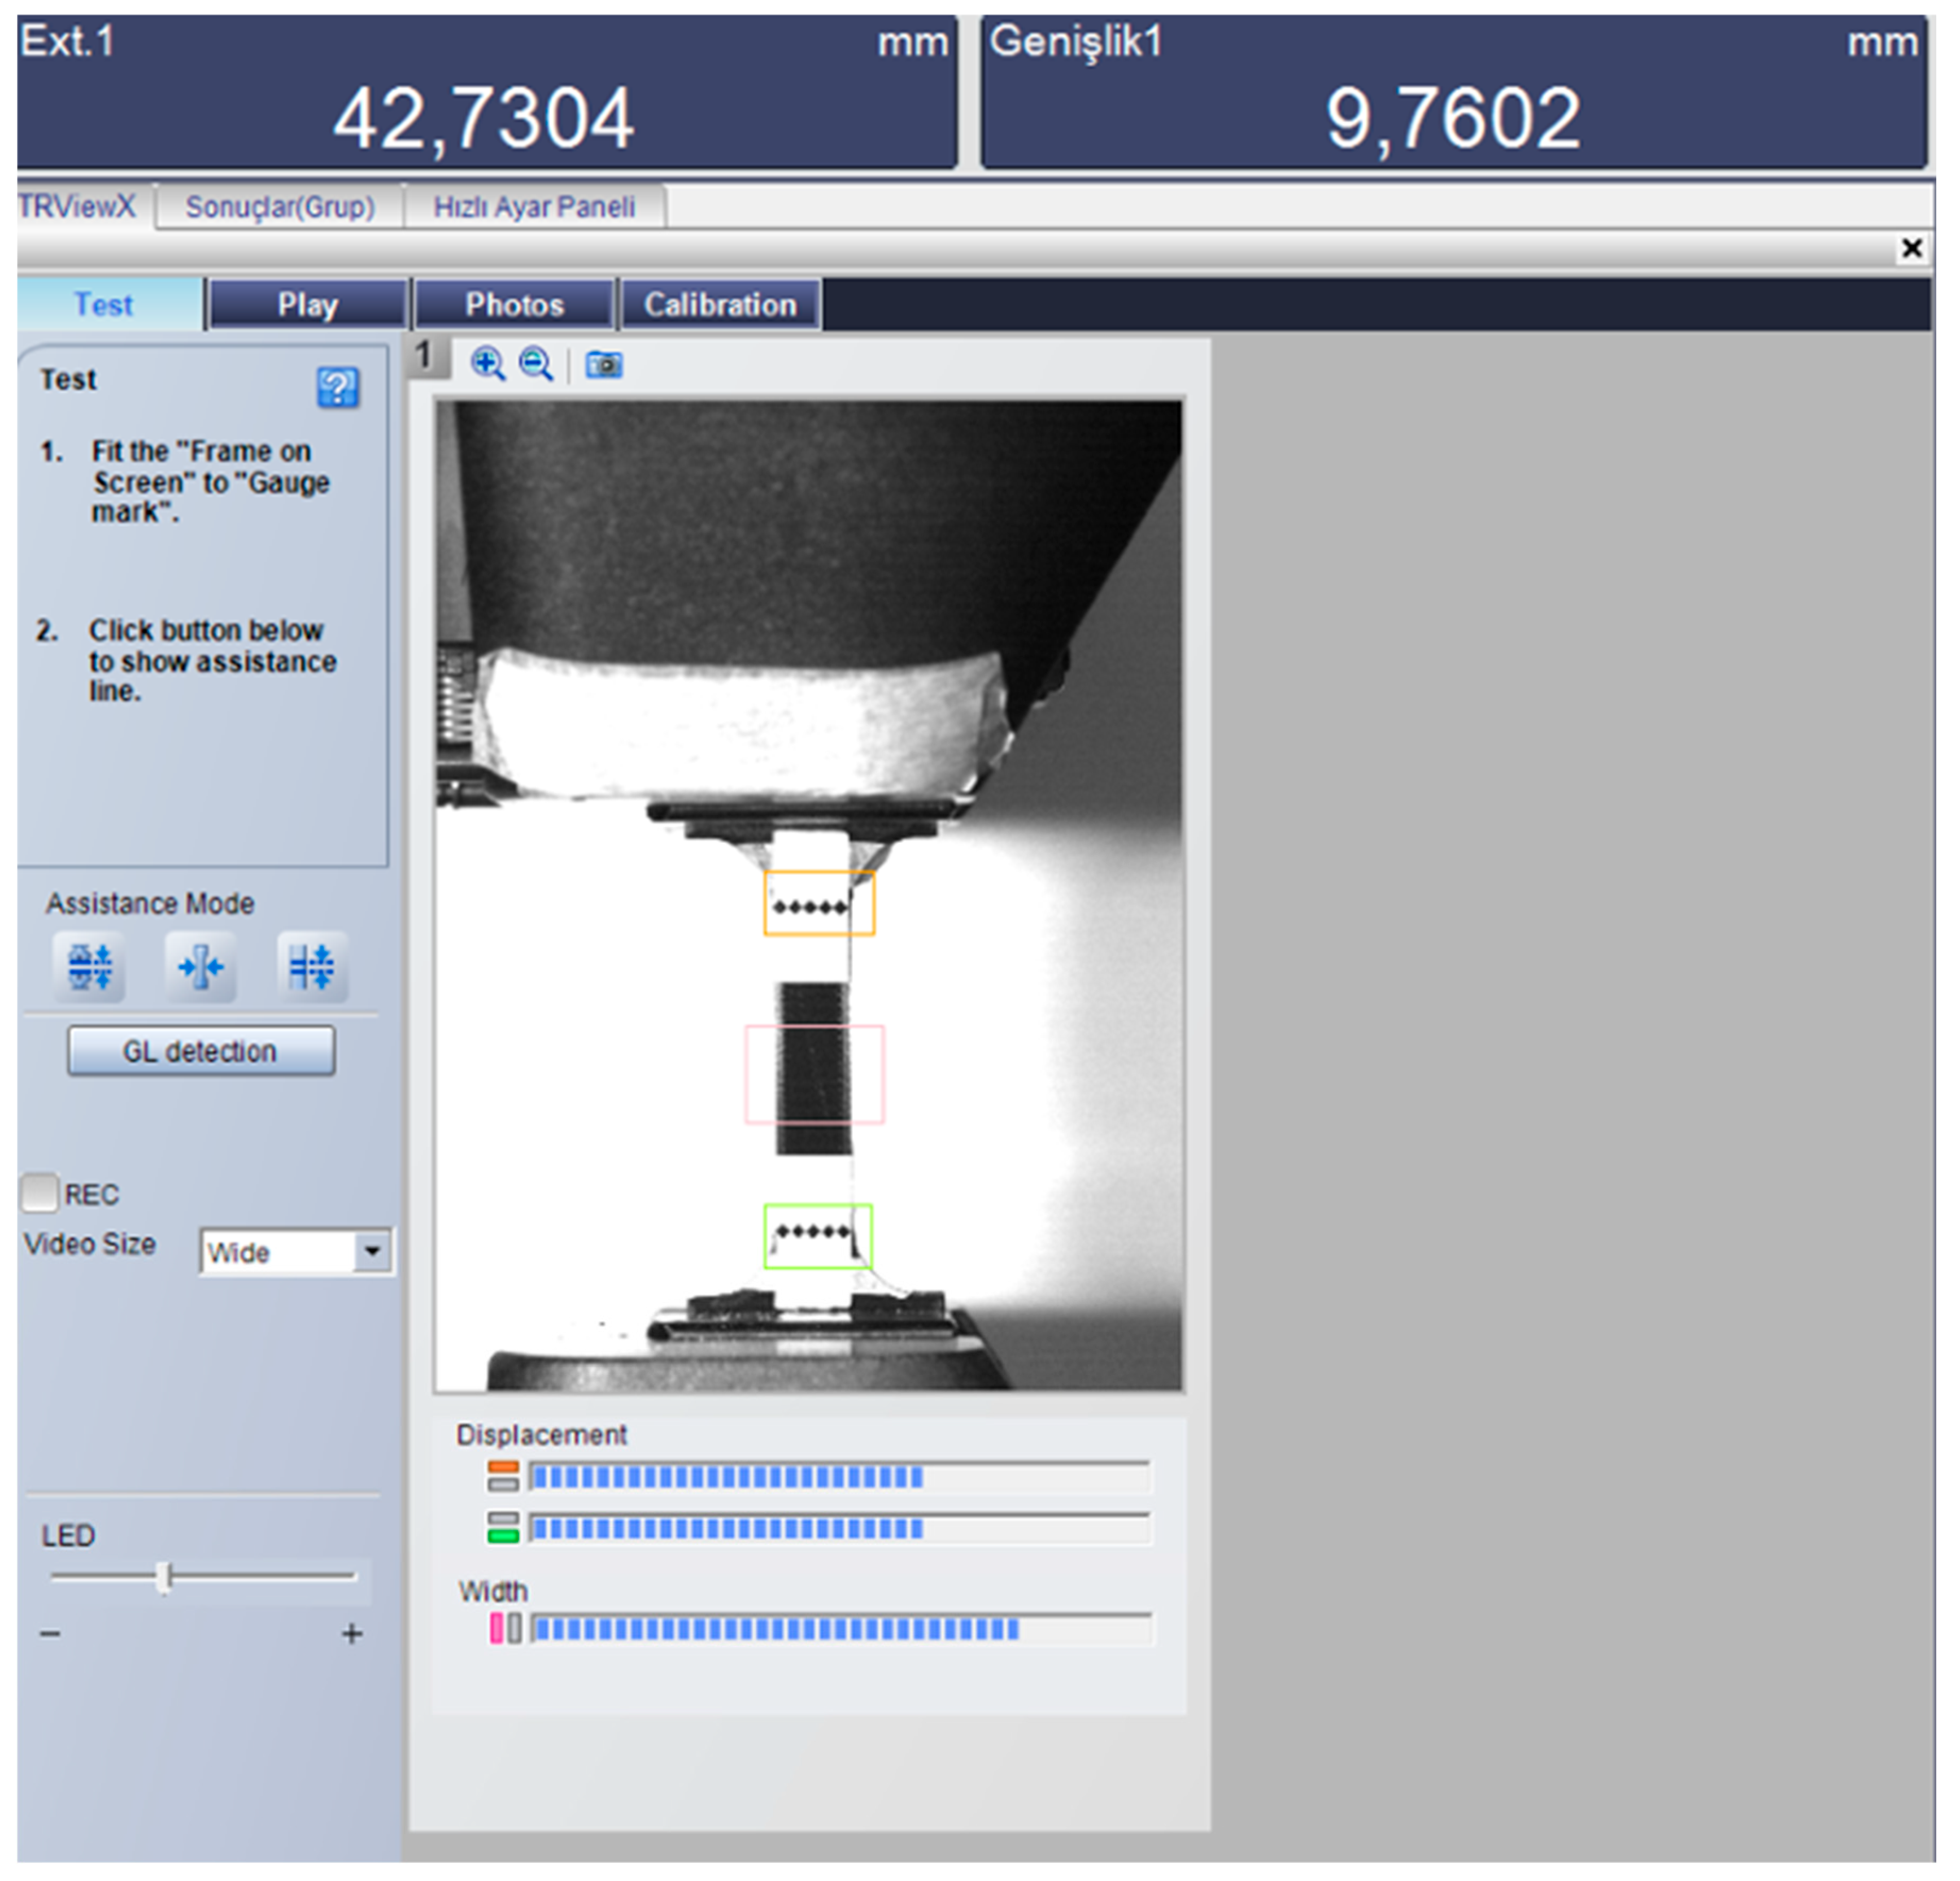Enable the REC checkbox
The image size is (1960, 1881).
[x=40, y=1192]
